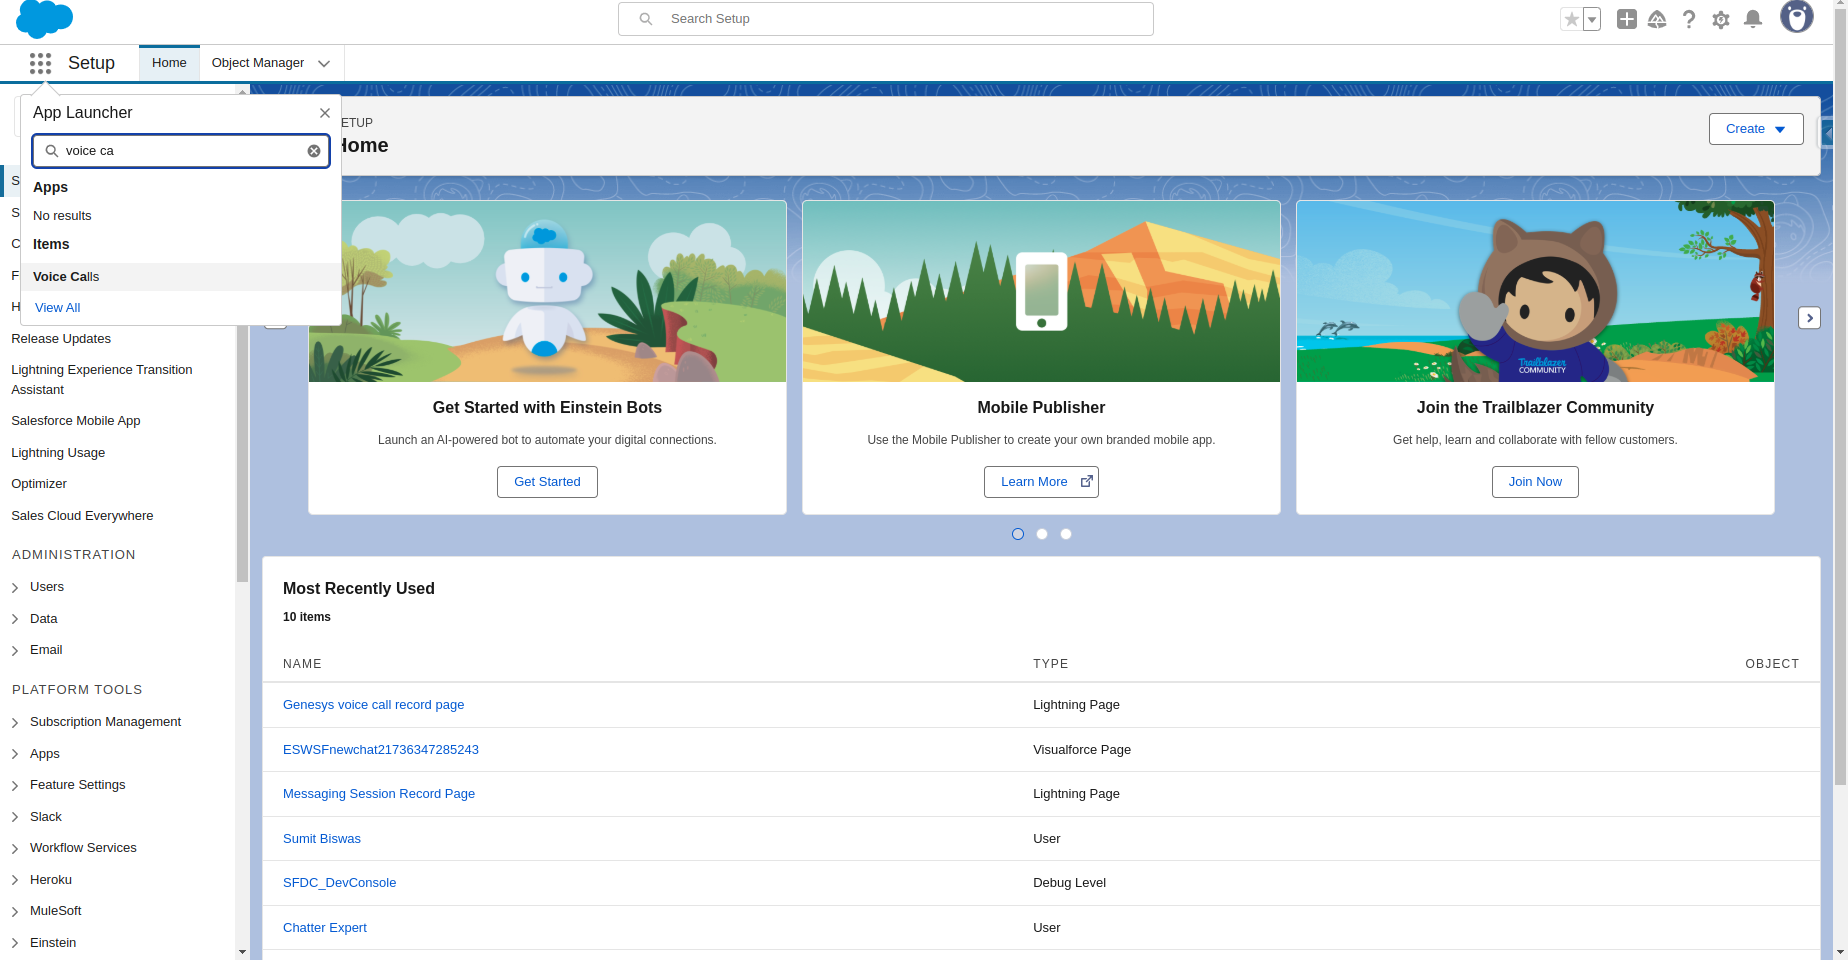Select the third carousel indicator dot
The width and height of the screenshot is (1848, 960).
1066,534
